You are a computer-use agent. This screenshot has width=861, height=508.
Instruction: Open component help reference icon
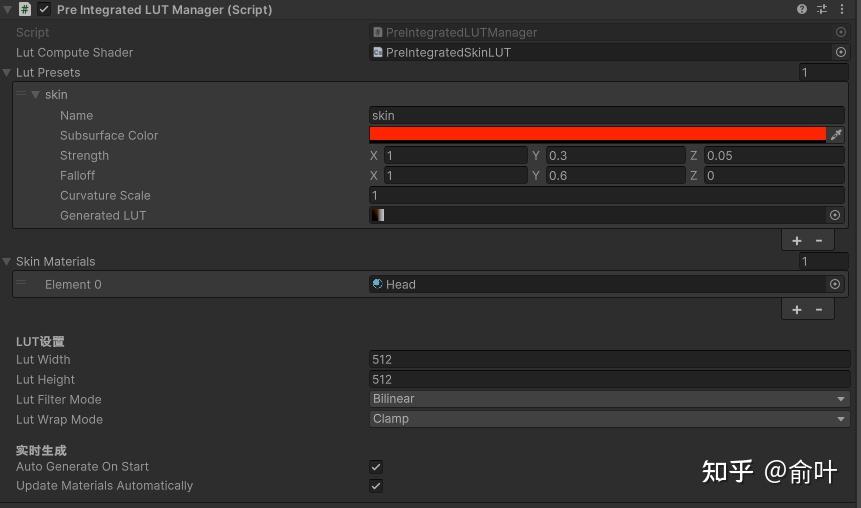[802, 9]
